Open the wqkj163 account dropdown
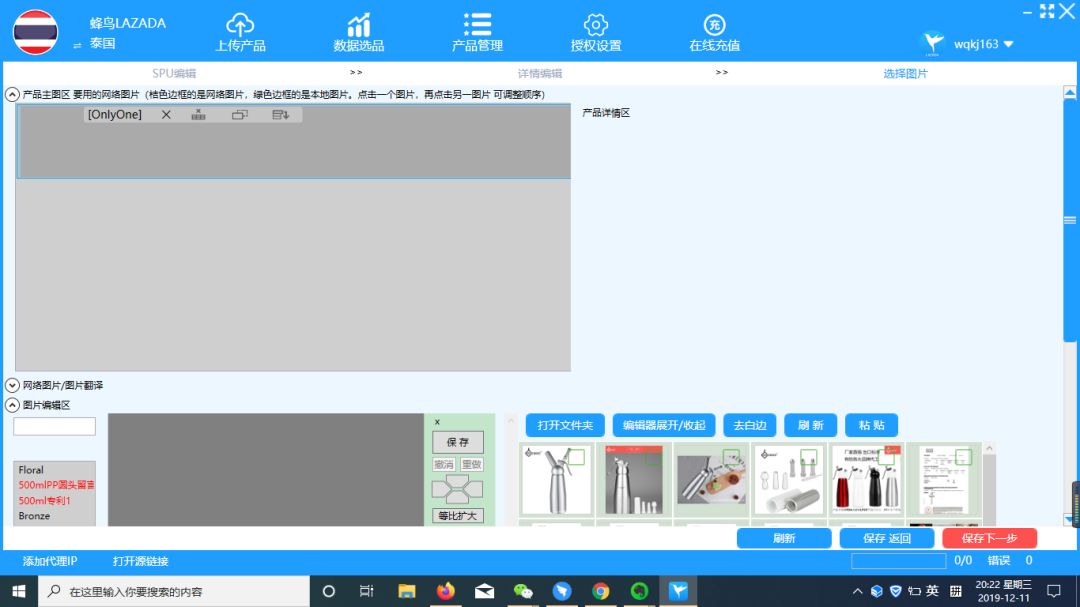 (977, 43)
